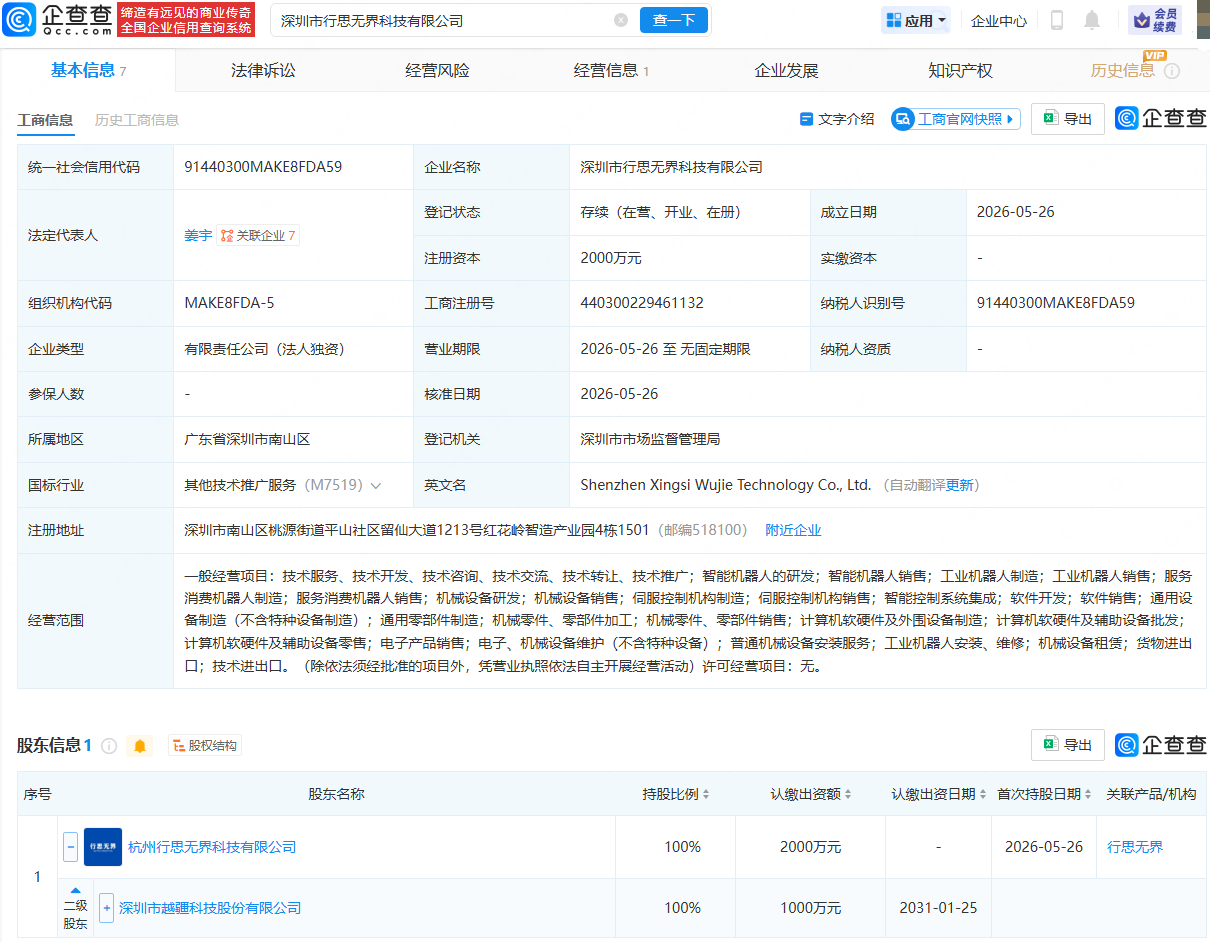1210x942 pixels.
Task: Open 附近企业 nearby companies link
Action: click(793, 530)
